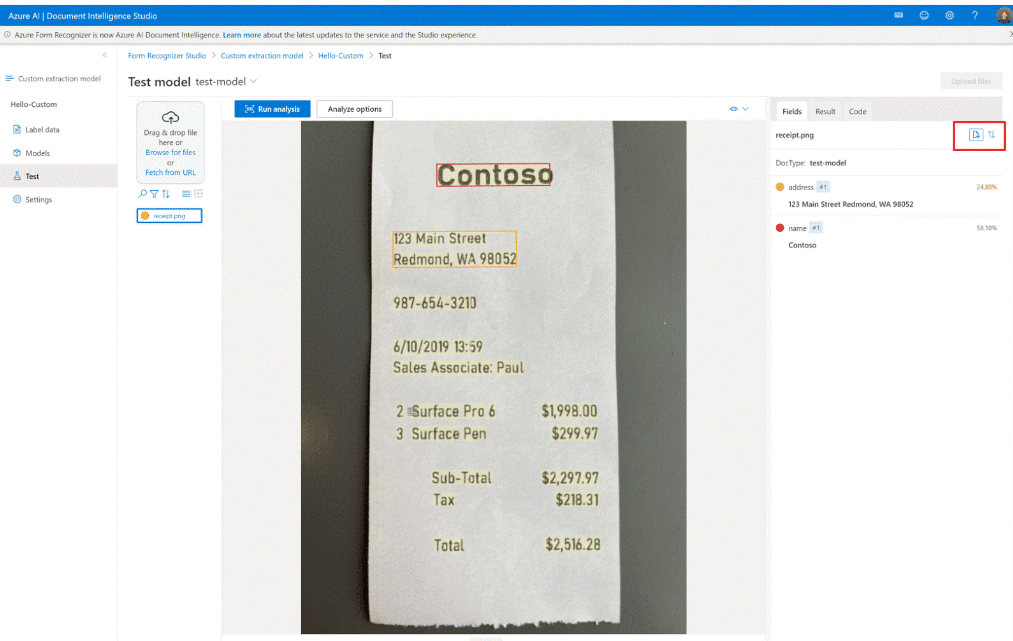Click the Form Recognizer Studio breadcrumb
This screenshot has height=641, width=1013.
167,56
